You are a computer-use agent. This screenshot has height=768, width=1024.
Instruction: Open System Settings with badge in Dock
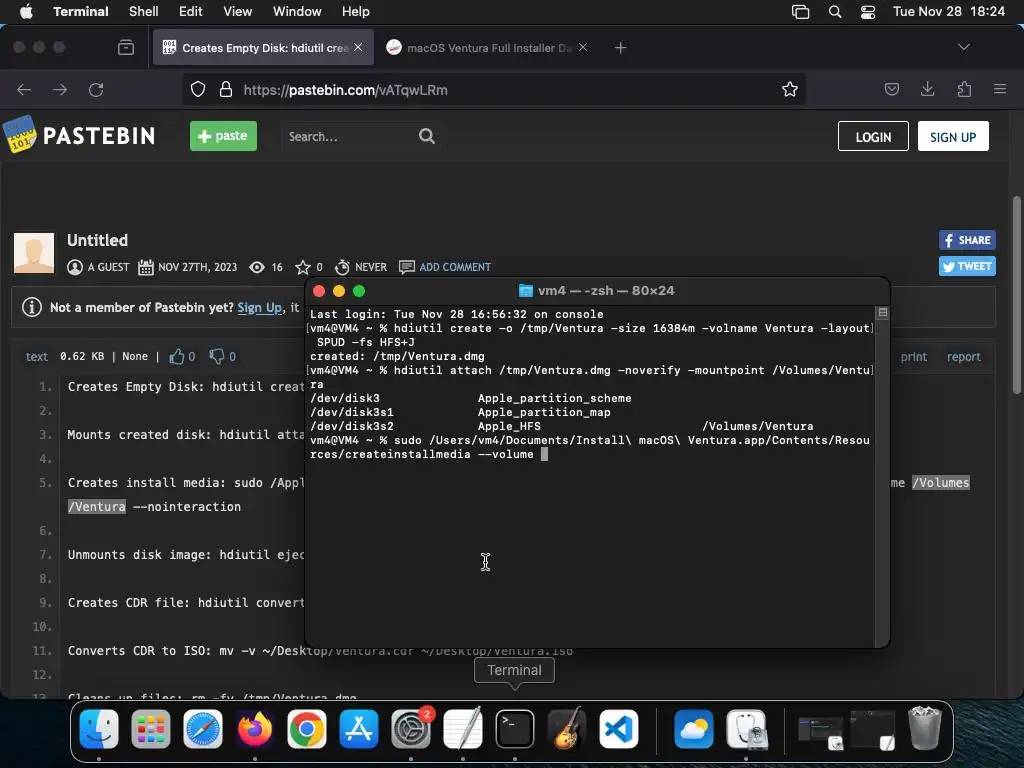click(x=411, y=729)
